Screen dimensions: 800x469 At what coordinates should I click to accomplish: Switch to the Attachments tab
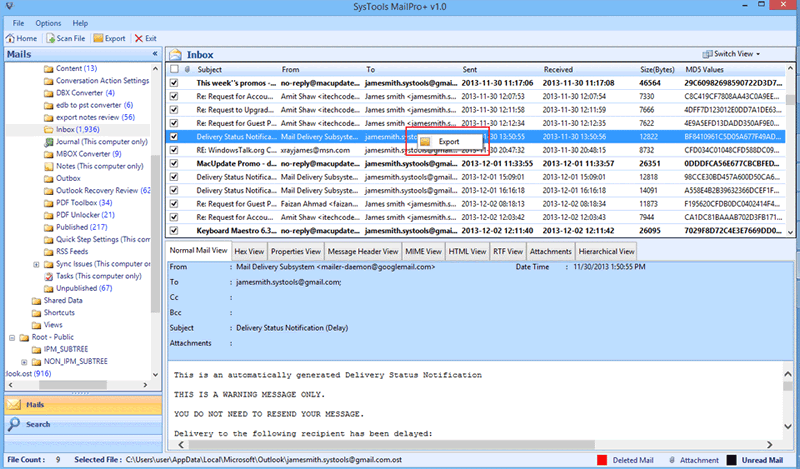pos(551,251)
